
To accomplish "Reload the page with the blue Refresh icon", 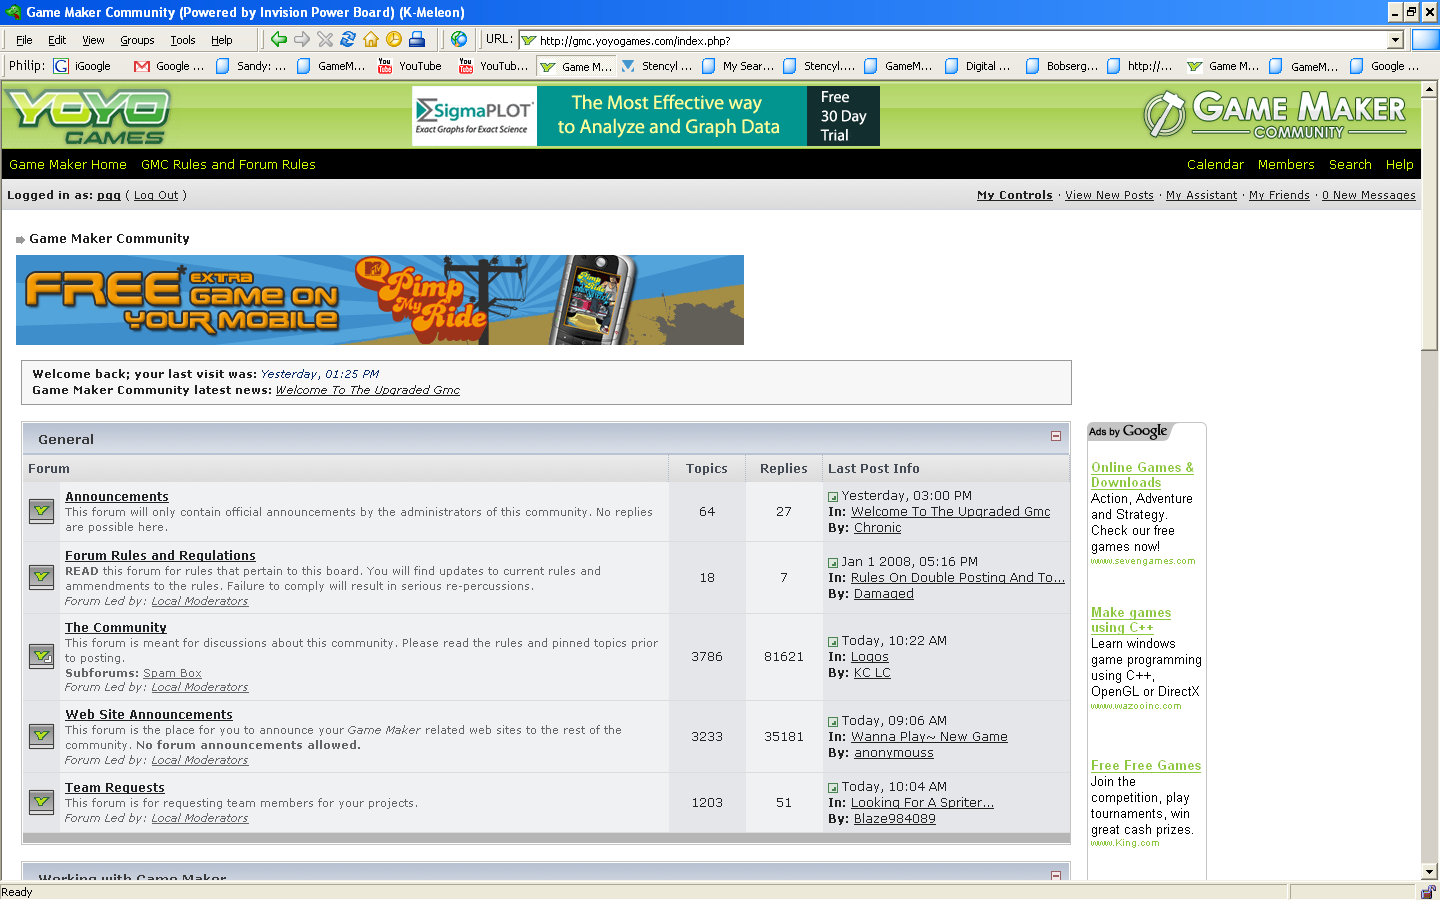I will tap(348, 39).
